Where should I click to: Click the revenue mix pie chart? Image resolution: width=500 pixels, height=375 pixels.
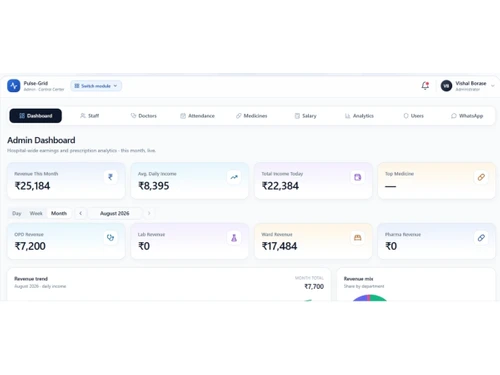[369, 298]
